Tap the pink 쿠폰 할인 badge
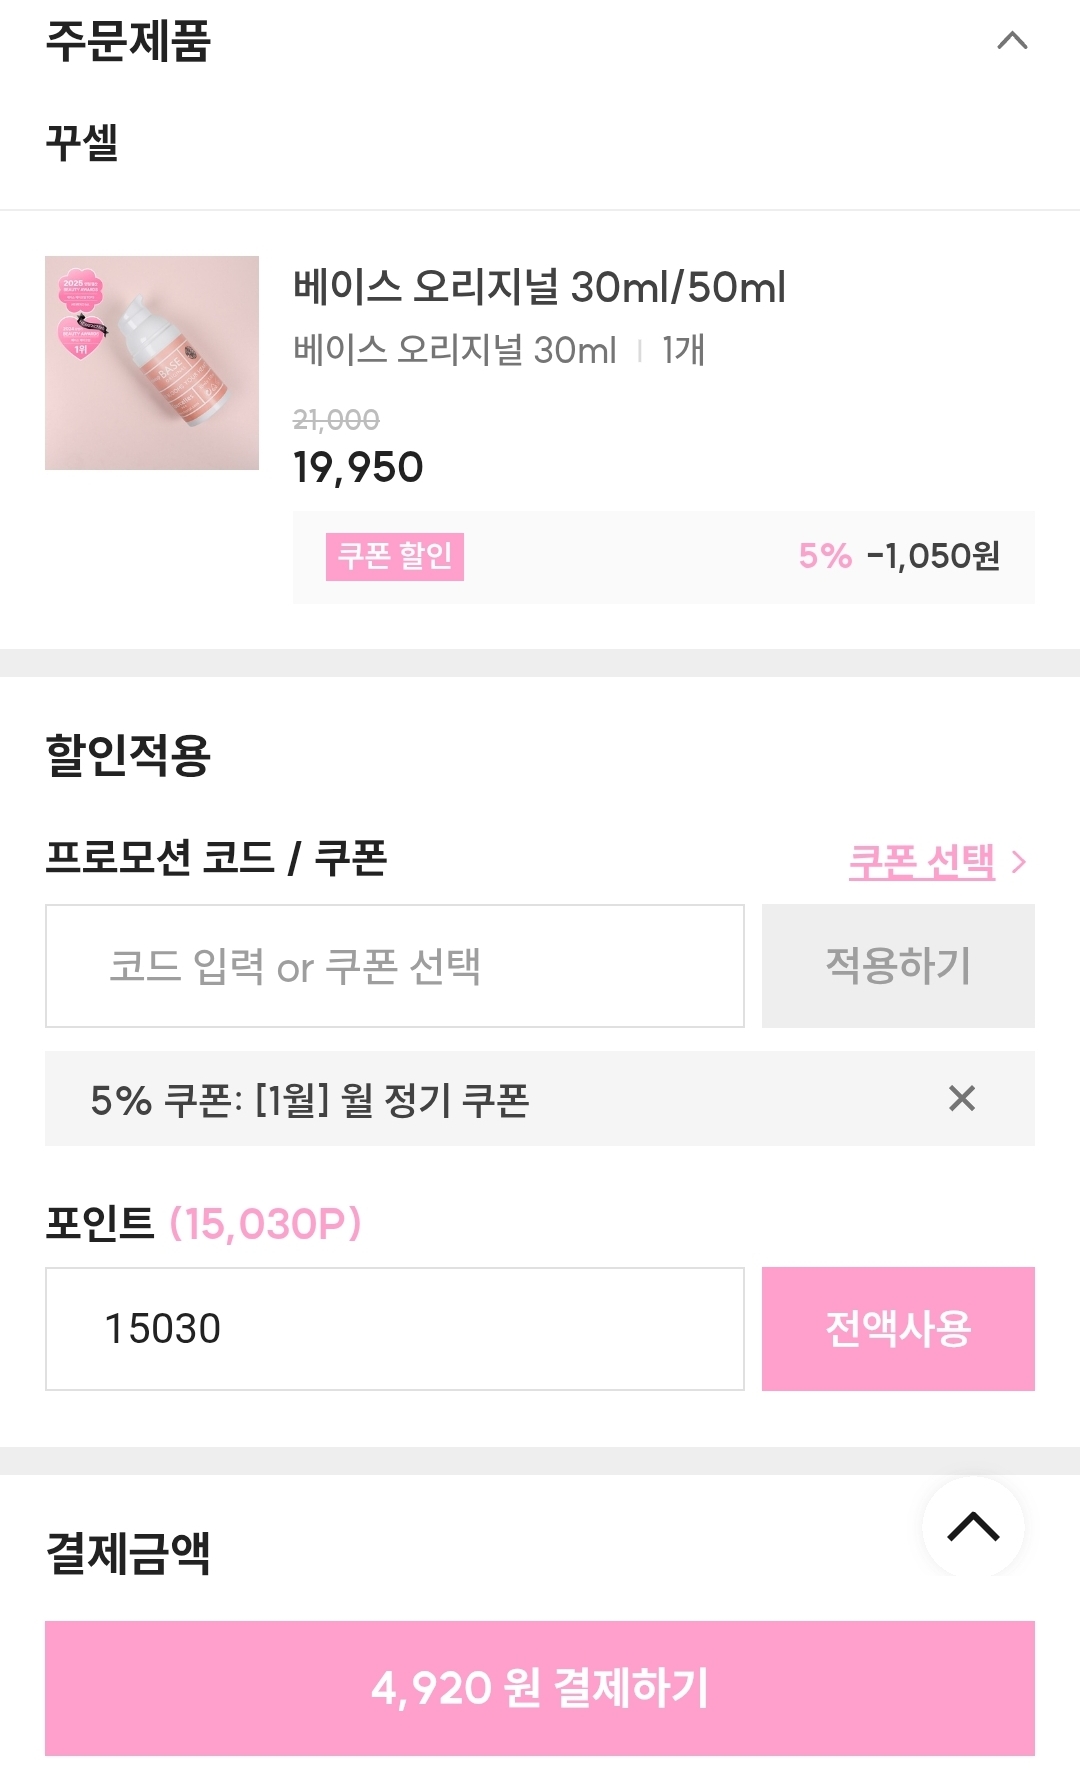This screenshot has height=1781, width=1080. 395,556
